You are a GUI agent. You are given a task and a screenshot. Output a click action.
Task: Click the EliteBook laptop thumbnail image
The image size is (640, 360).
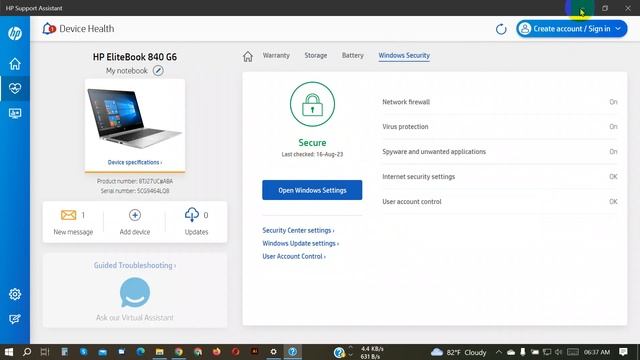(134, 119)
